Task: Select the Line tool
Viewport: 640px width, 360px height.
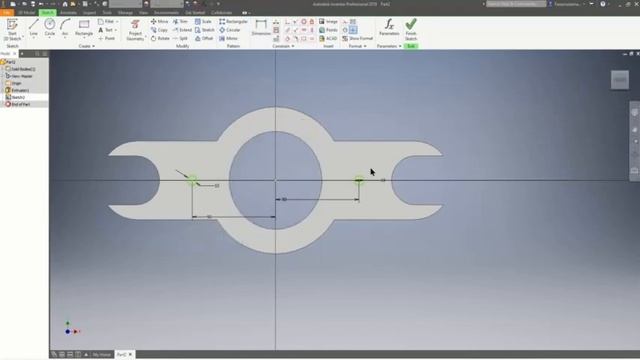Action: coord(33,27)
